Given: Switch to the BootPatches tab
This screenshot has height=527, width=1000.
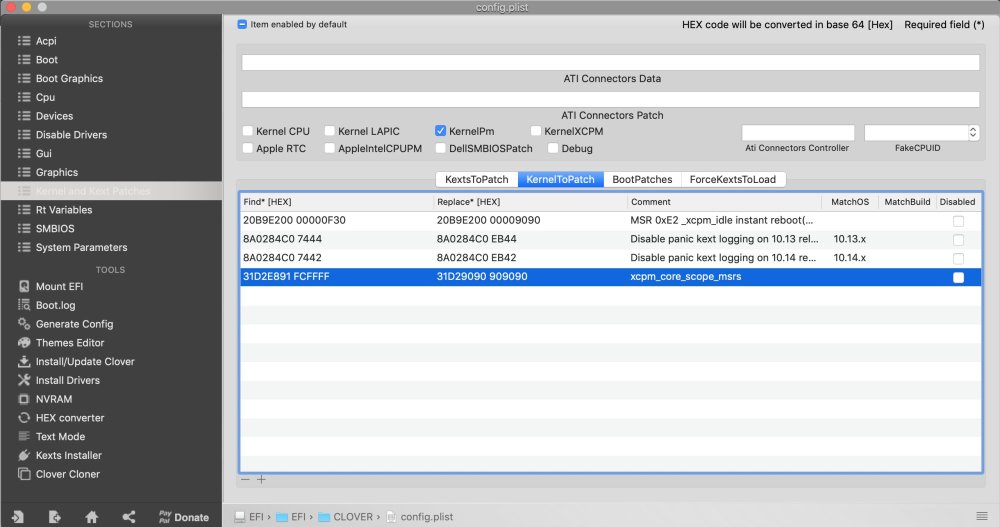Looking at the screenshot, I should coord(642,180).
